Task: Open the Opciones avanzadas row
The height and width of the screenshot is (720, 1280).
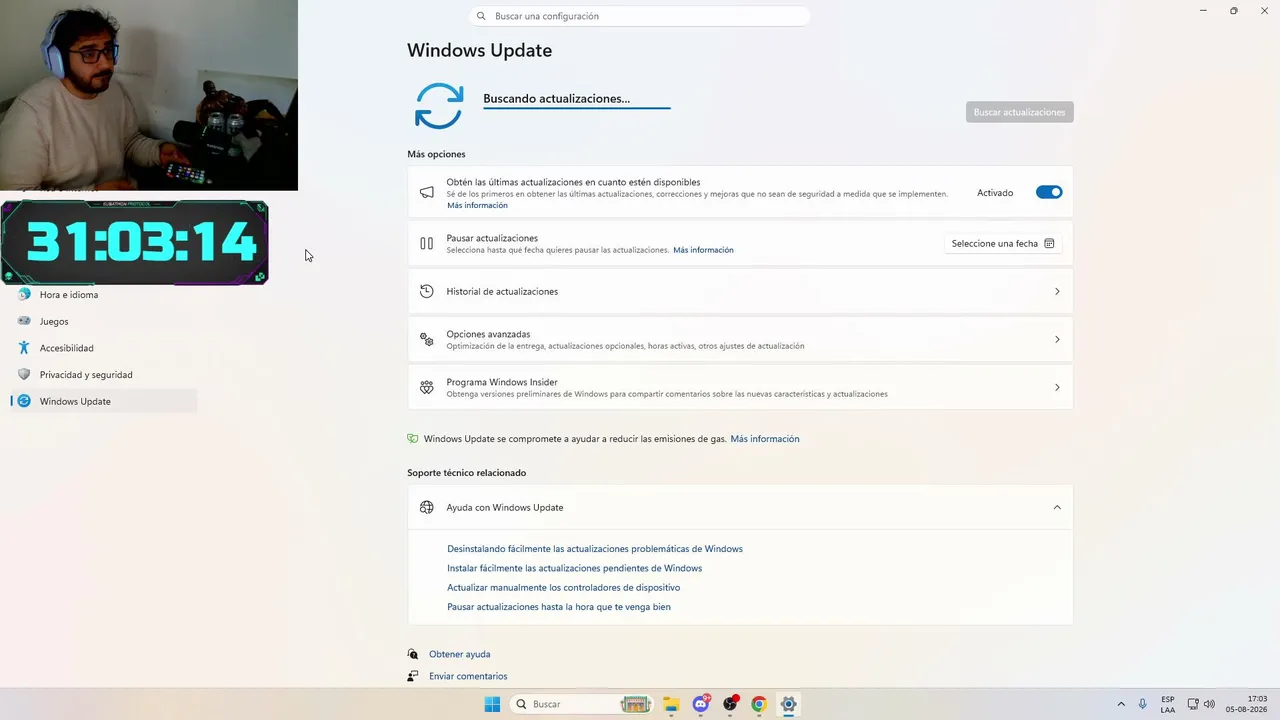Action: pos(740,339)
